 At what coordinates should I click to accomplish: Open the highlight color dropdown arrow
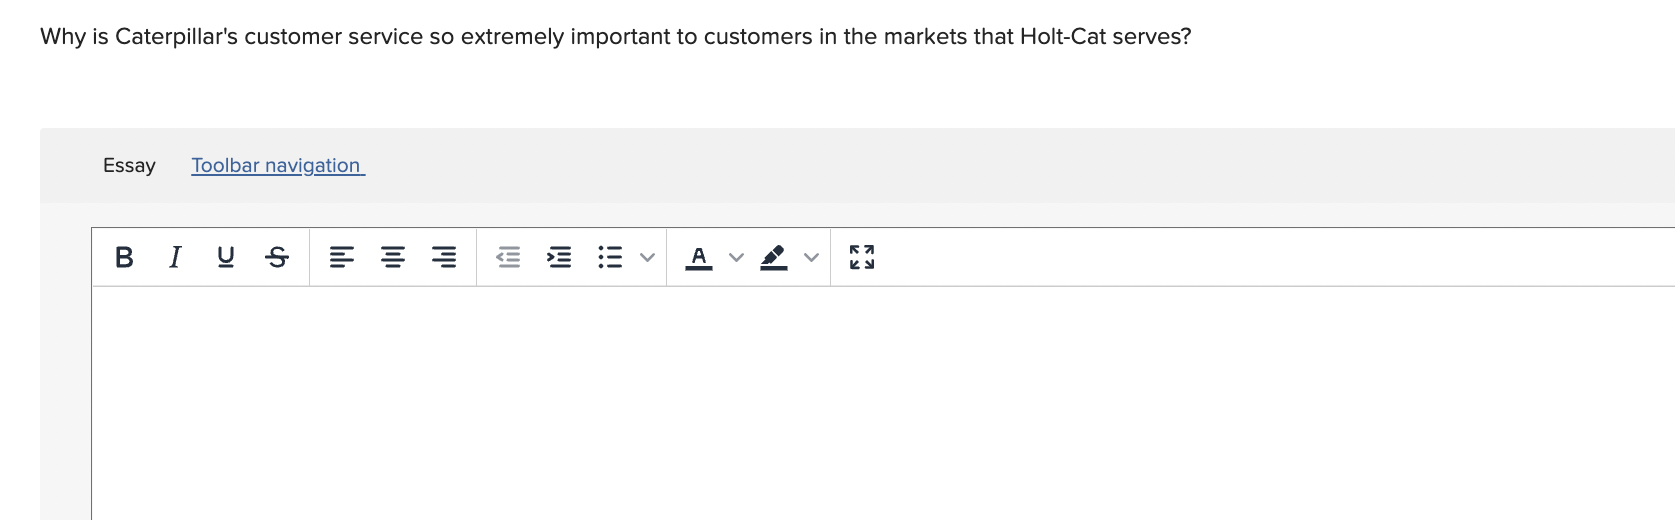point(811,257)
